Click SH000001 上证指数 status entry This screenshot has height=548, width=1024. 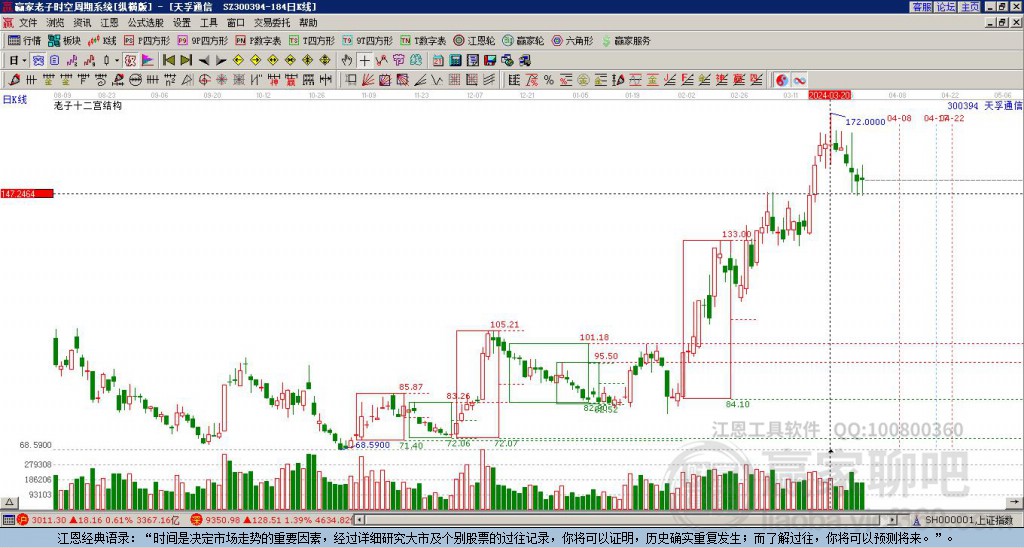pyautogui.click(x=969, y=520)
